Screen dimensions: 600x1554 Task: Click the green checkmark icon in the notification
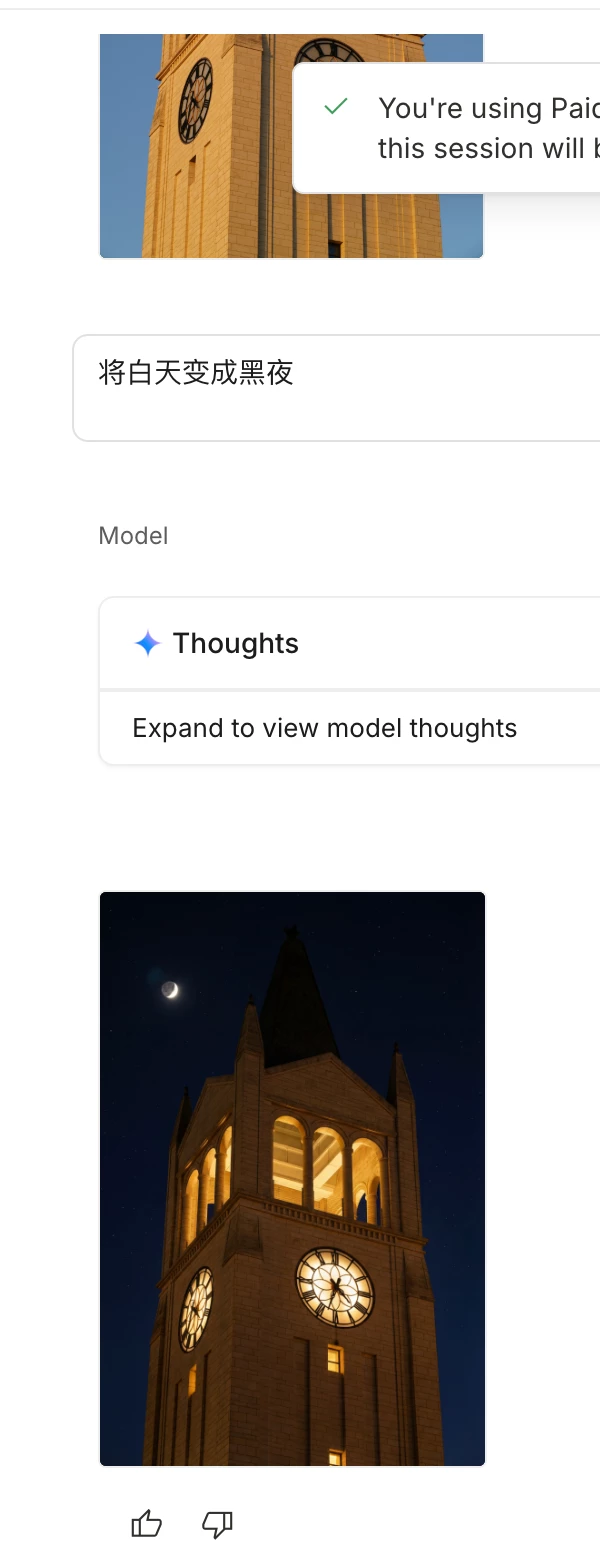tap(336, 106)
